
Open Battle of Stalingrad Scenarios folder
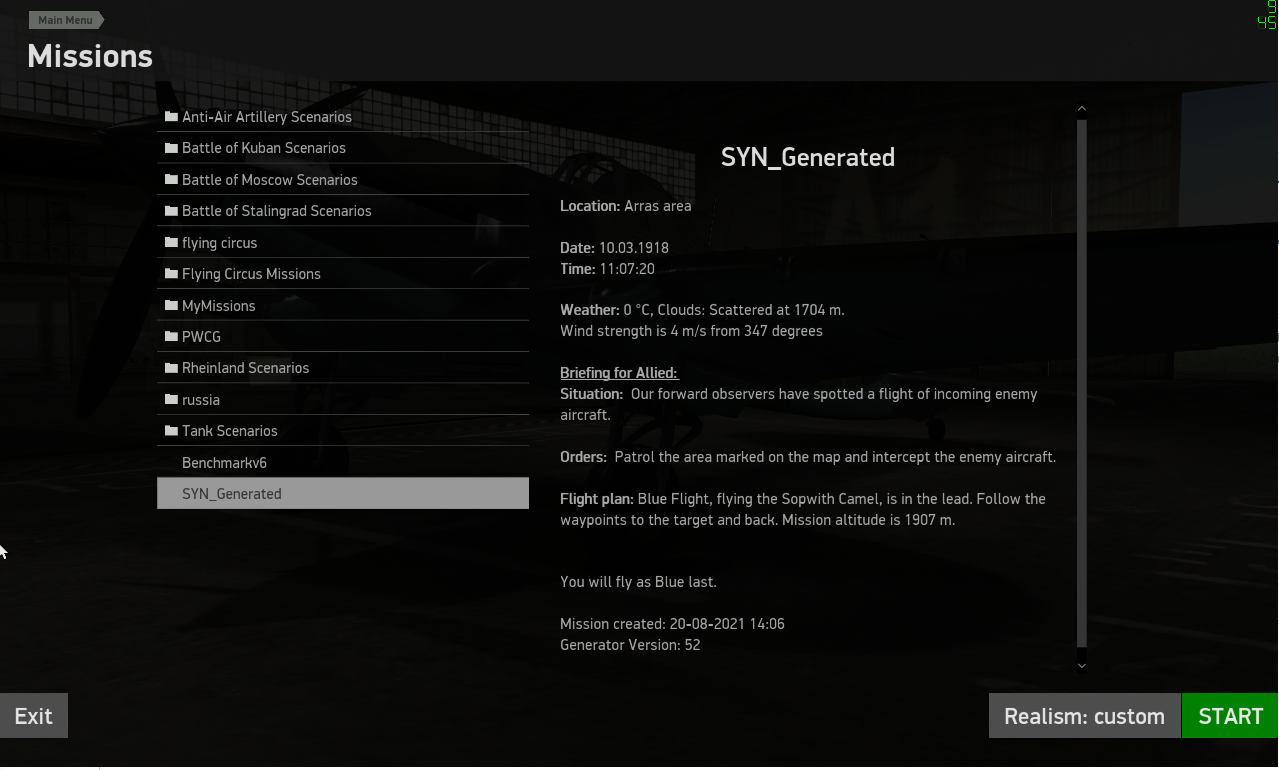pyautogui.click(x=343, y=211)
